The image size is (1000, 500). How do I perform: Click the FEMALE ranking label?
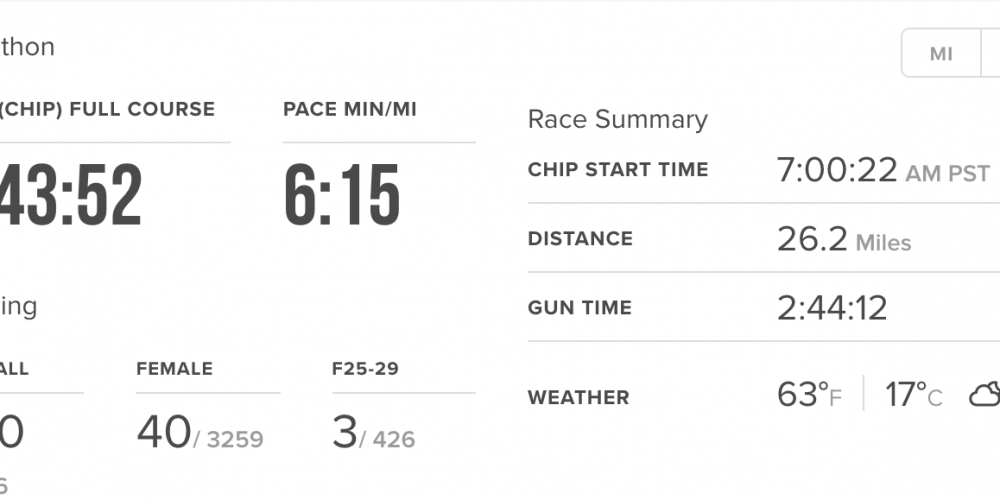pyautogui.click(x=174, y=369)
